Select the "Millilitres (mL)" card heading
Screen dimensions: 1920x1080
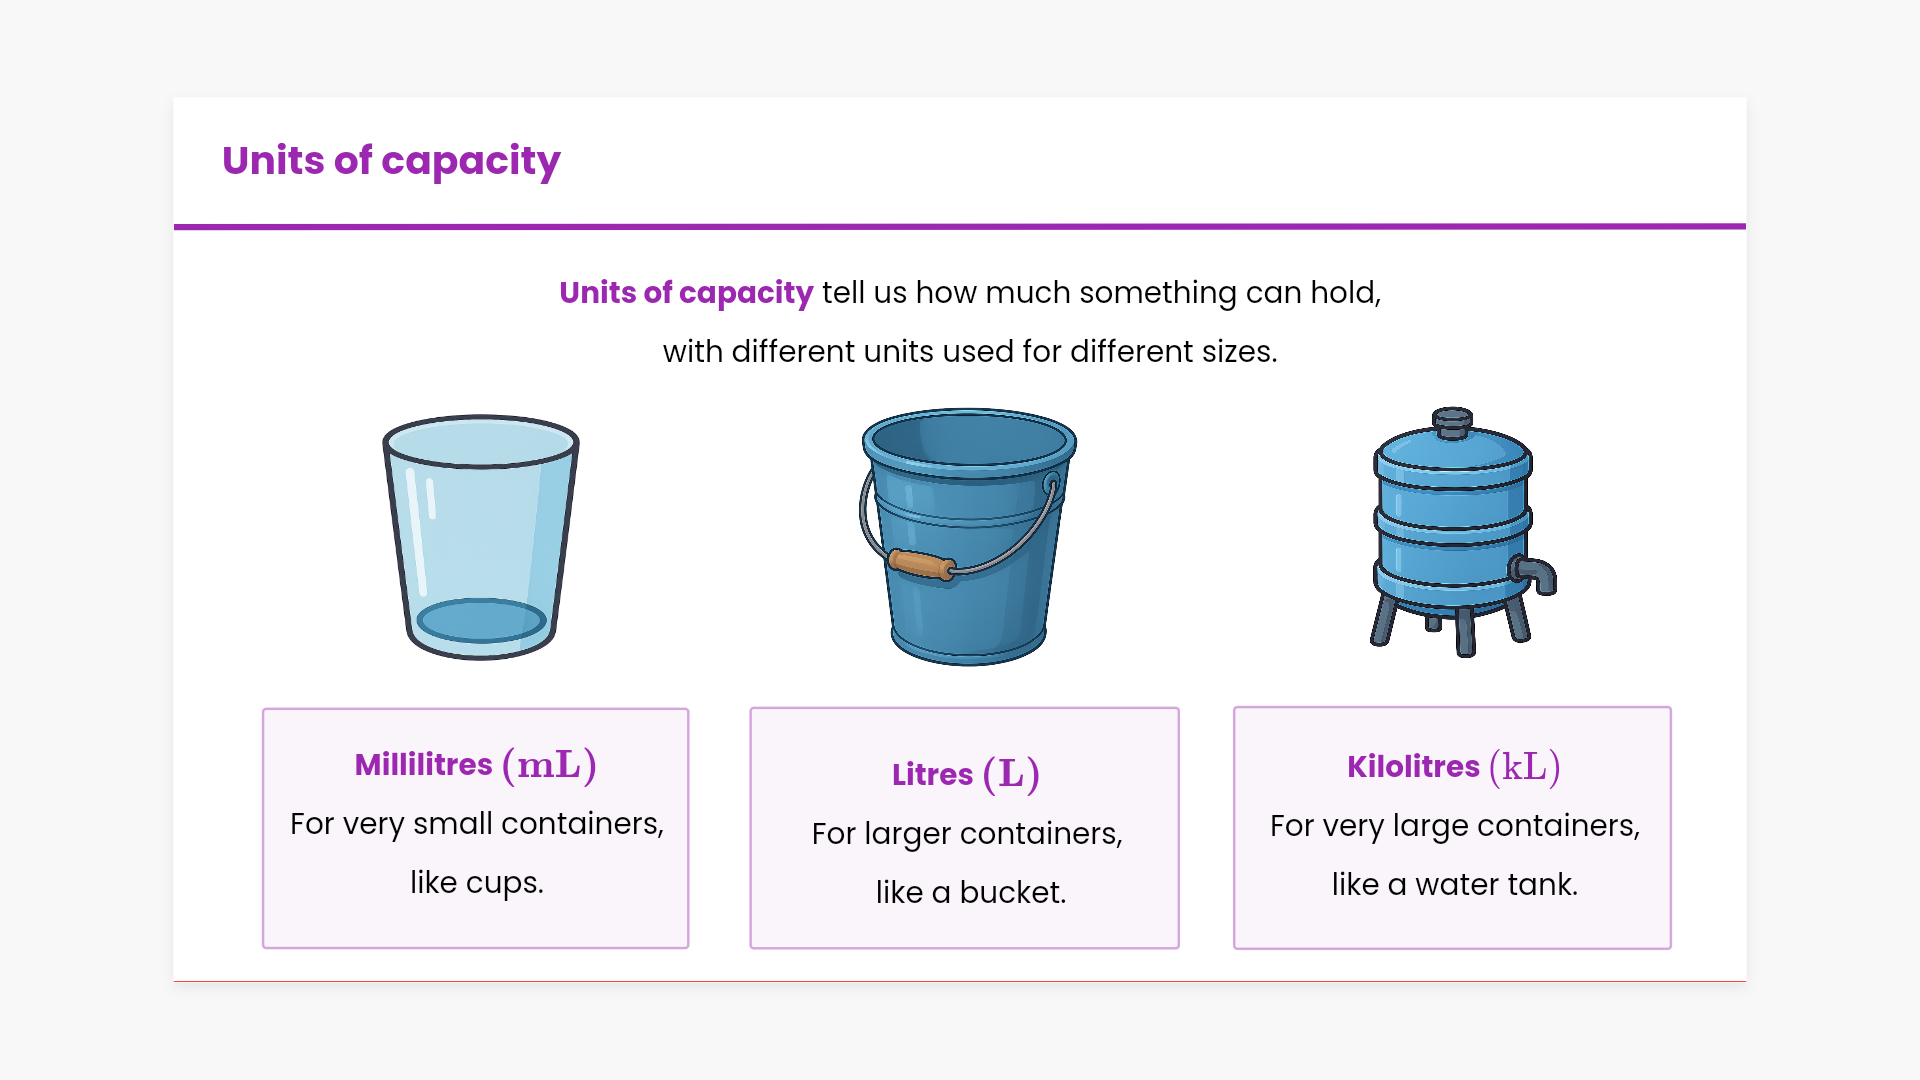tap(476, 765)
